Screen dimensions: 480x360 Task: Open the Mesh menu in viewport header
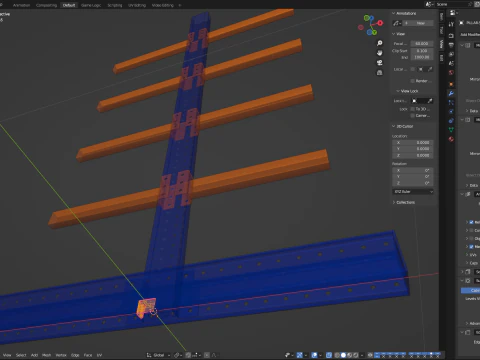pyautogui.click(x=46, y=355)
